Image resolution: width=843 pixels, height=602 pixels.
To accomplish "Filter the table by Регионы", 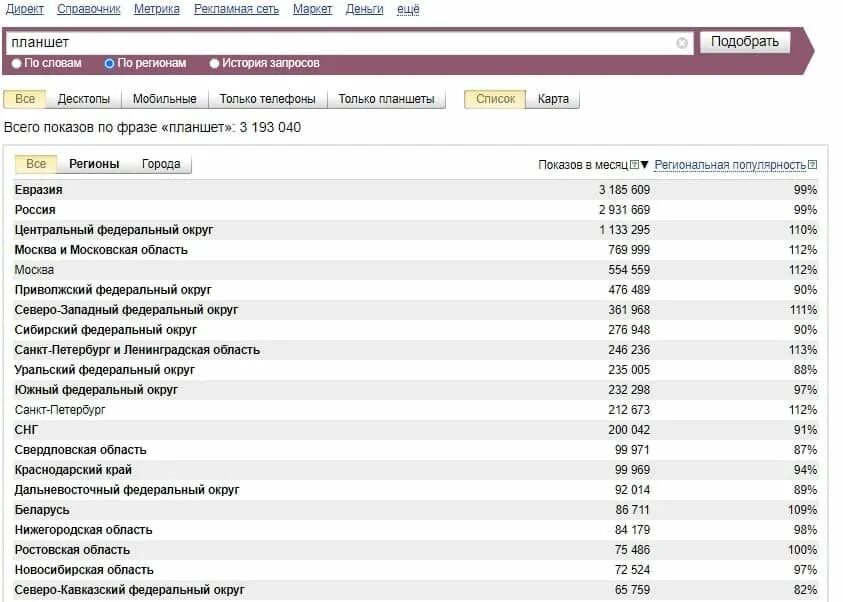I will [94, 164].
